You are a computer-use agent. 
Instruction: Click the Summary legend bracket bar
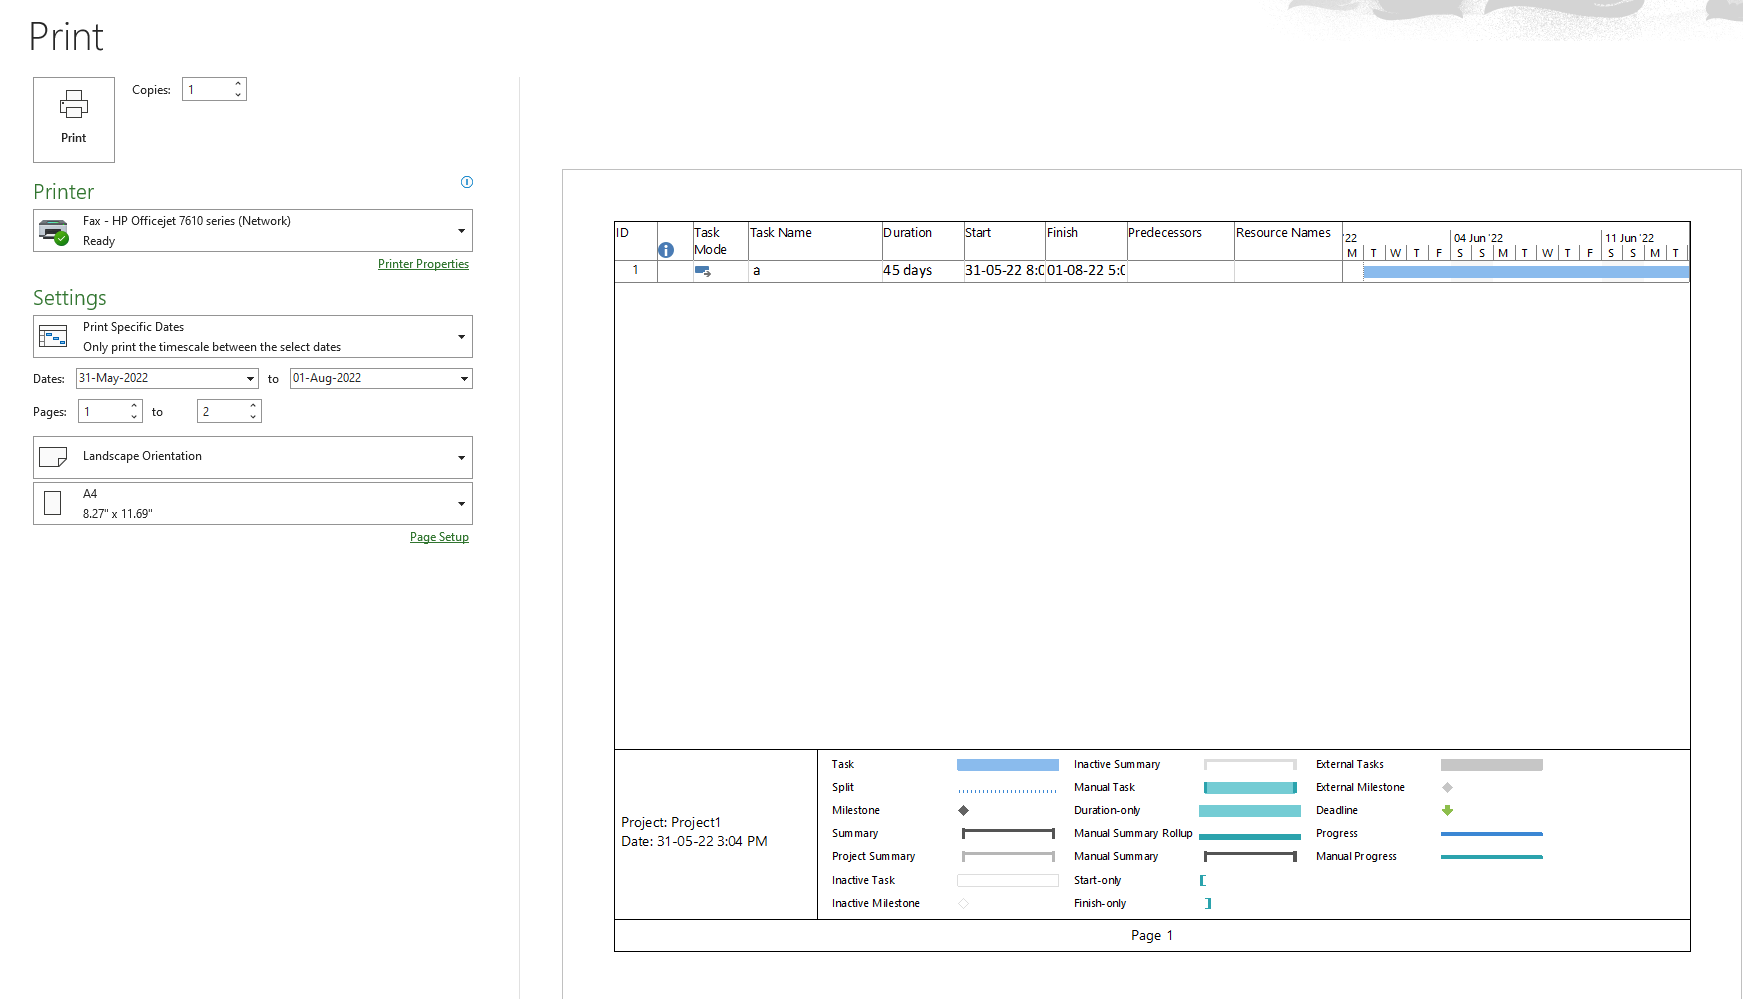tap(1008, 834)
